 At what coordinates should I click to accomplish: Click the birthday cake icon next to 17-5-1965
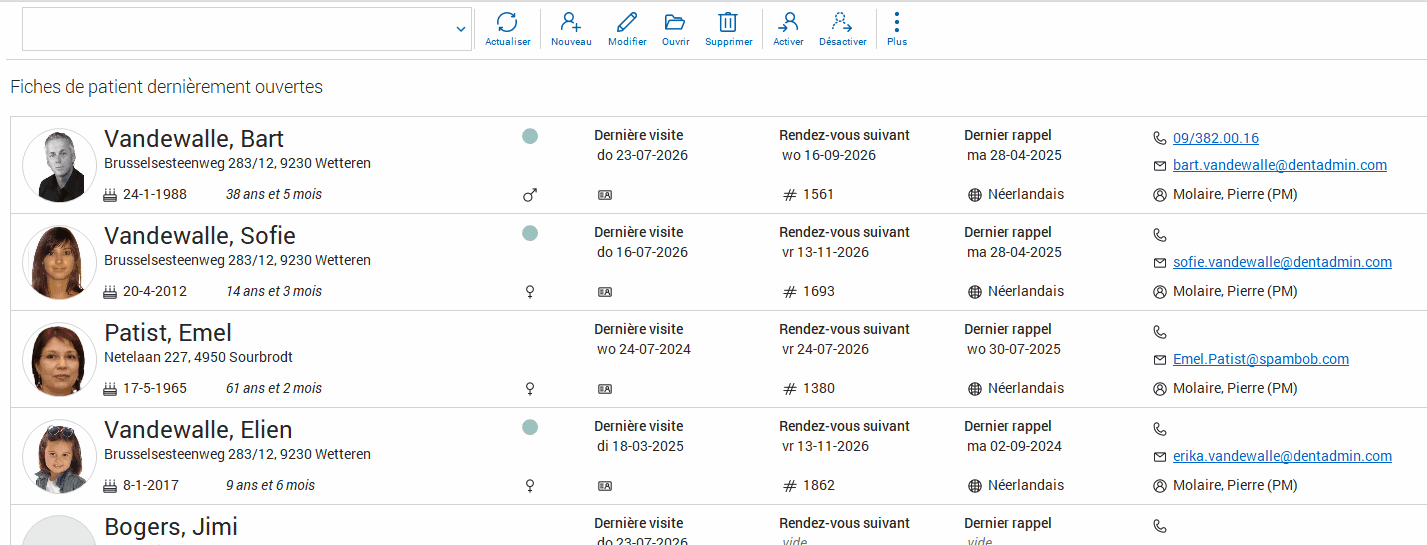click(x=110, y=389)
